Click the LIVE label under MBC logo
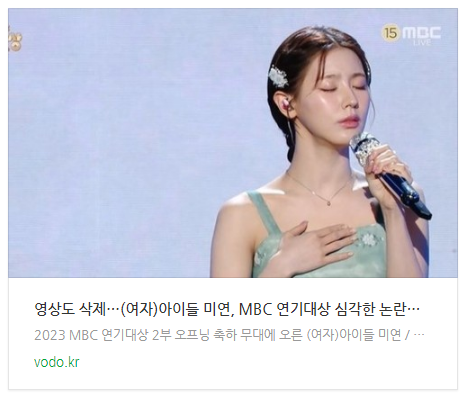This screenshot has height=400, width=464. coord(422,43)
